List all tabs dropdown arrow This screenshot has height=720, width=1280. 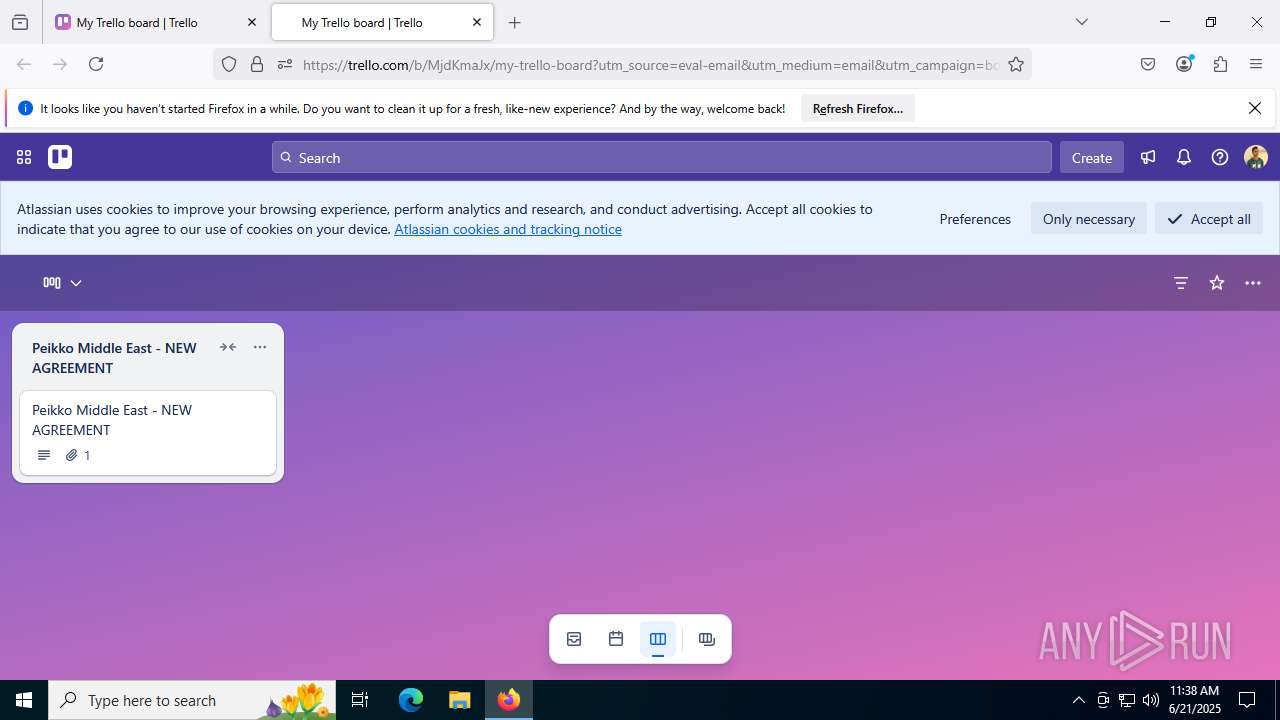(x=1082, y=22)
